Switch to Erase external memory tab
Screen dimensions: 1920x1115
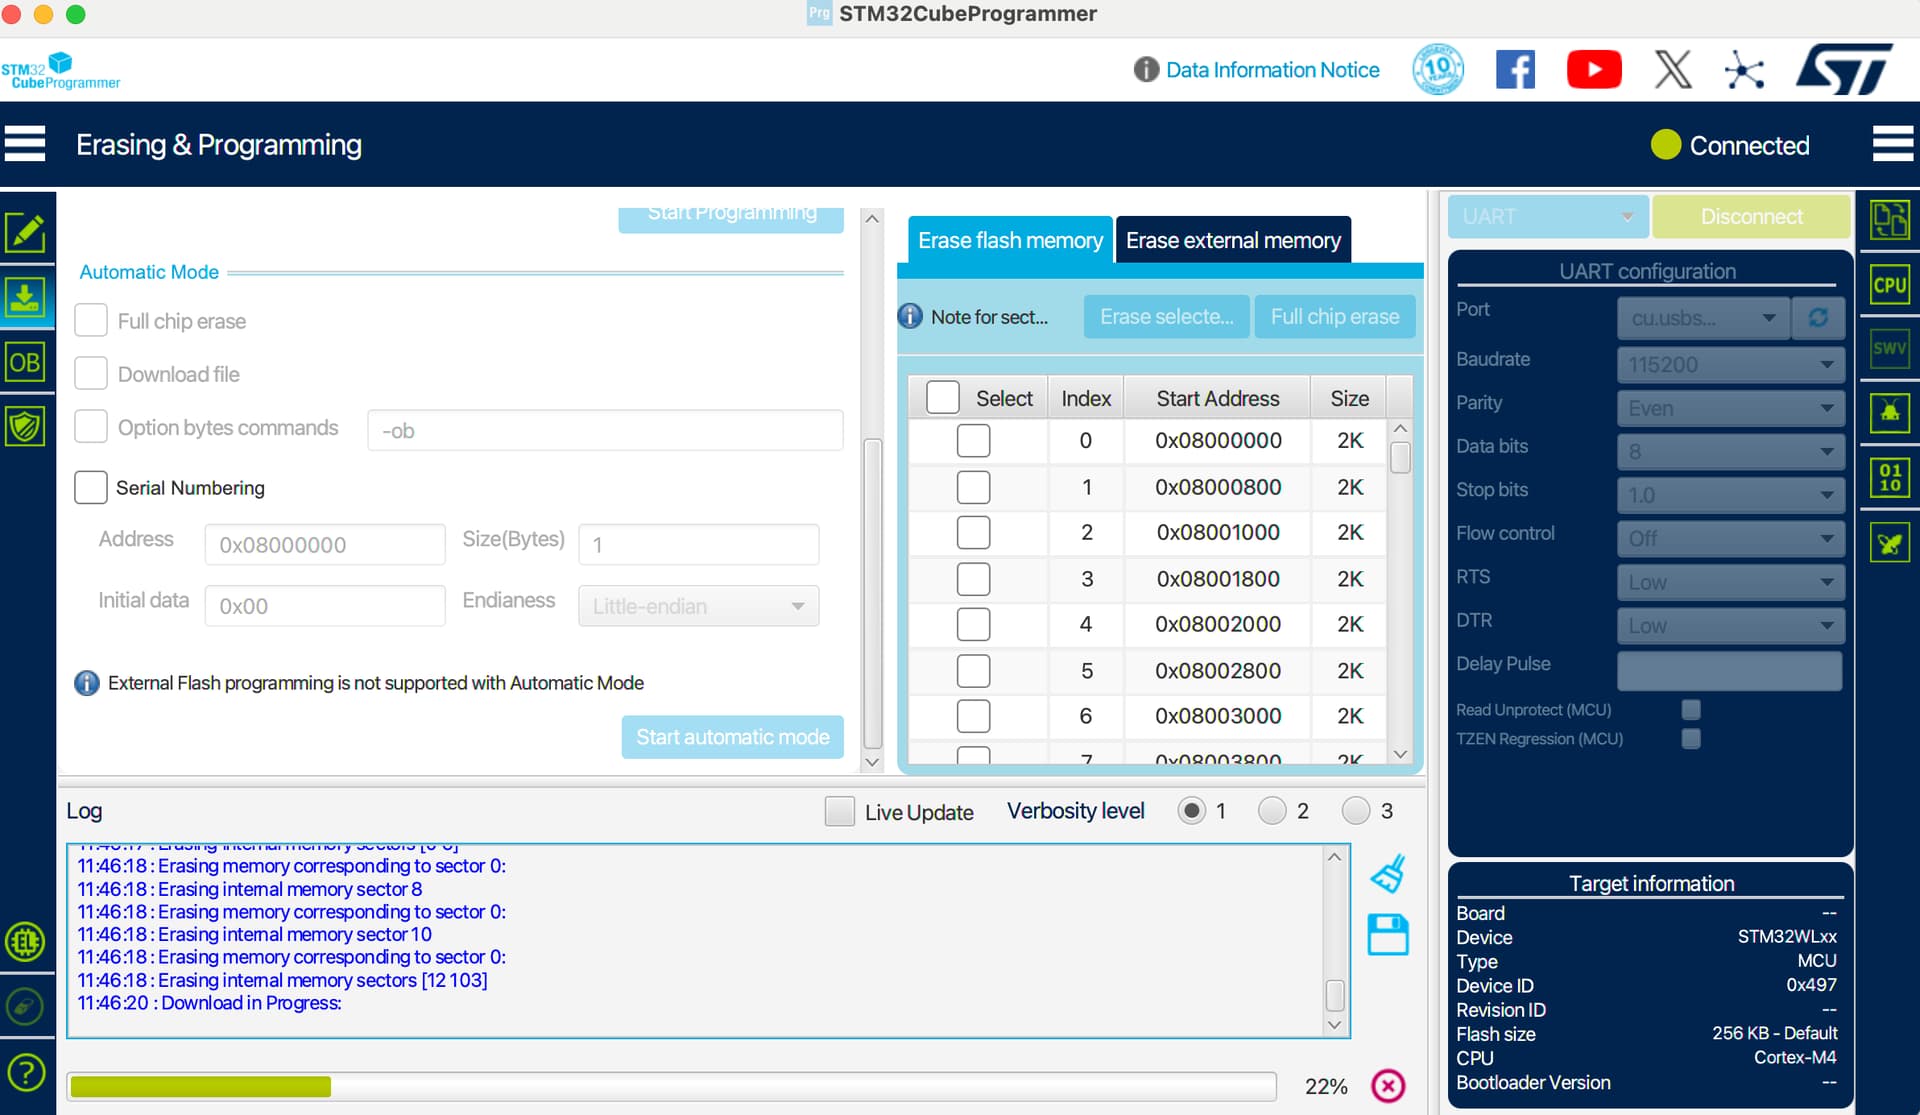tap(1233, 241)
